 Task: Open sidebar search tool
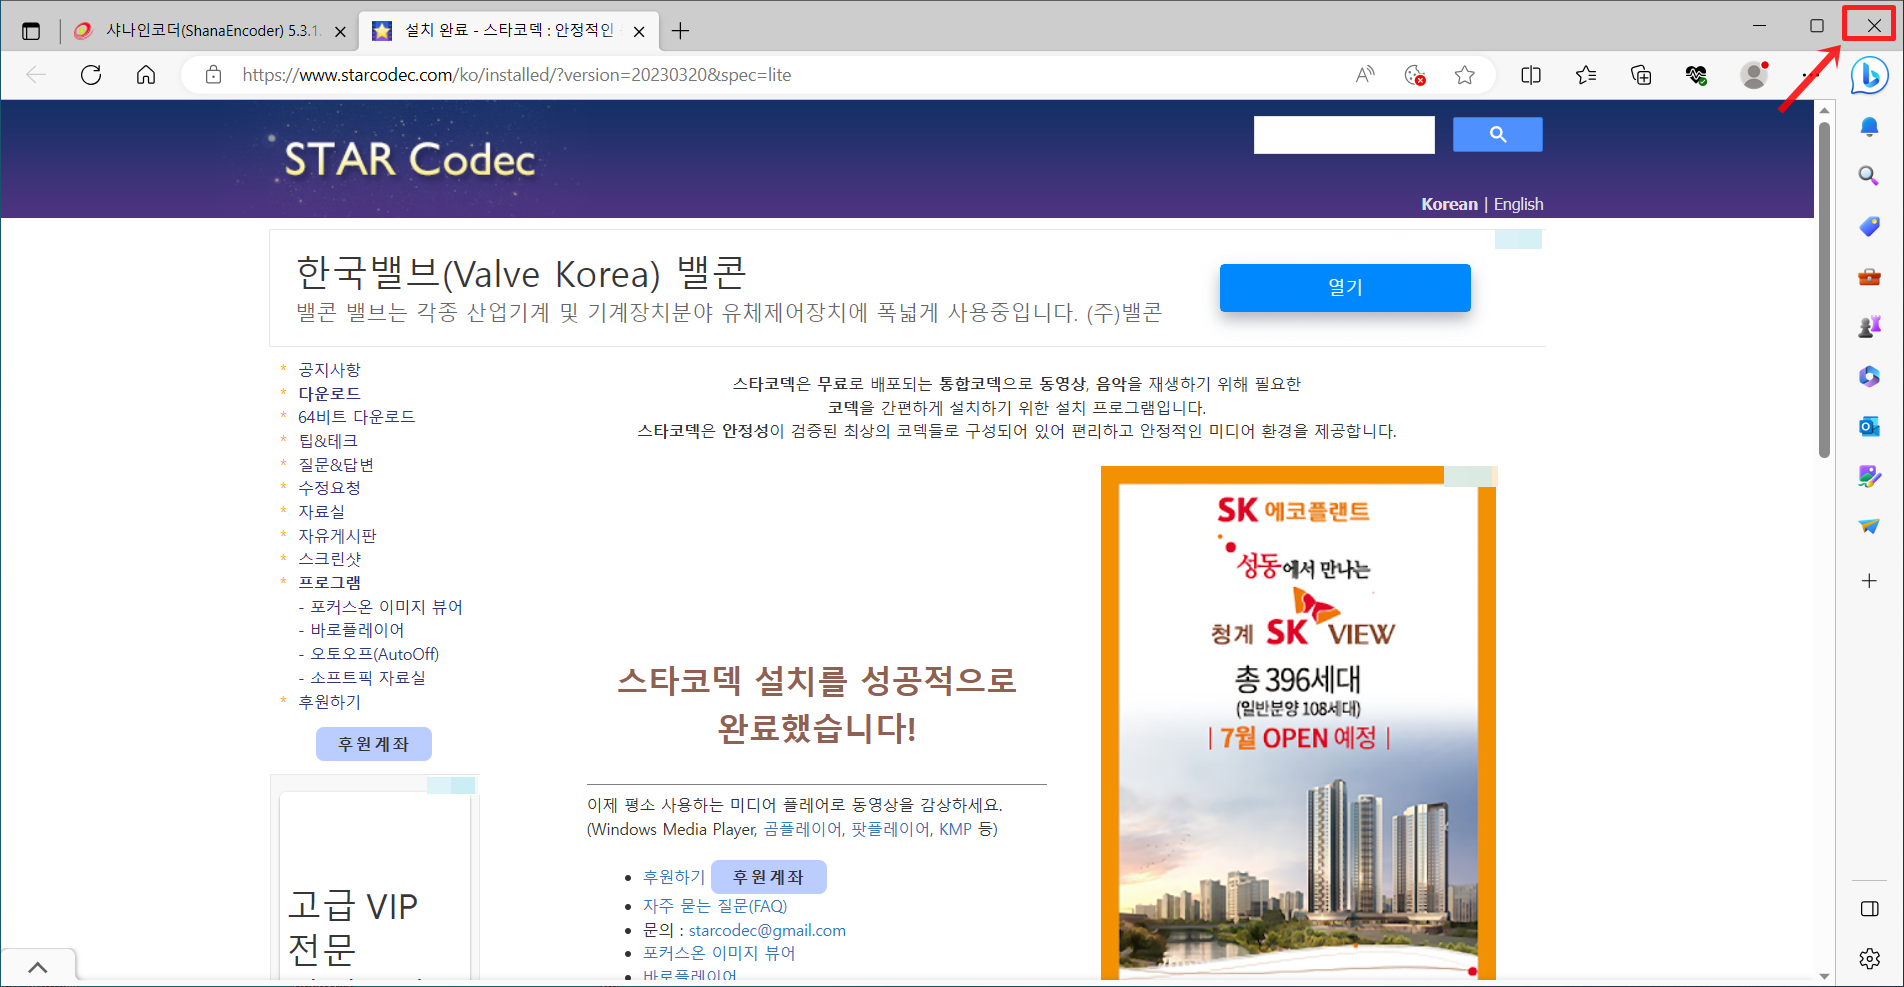1869,176
